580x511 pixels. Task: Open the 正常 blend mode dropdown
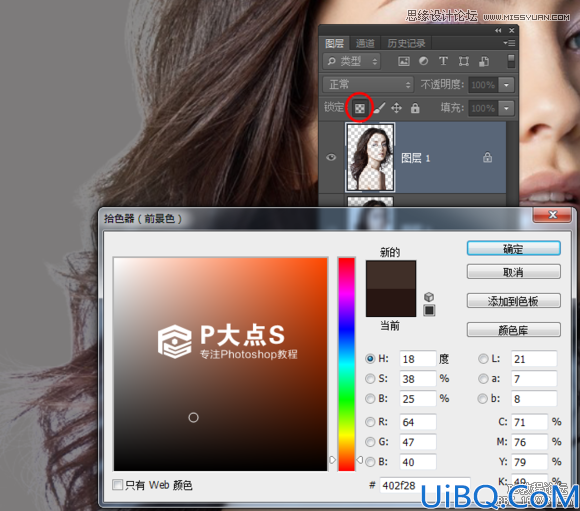(x=368, y=84)
